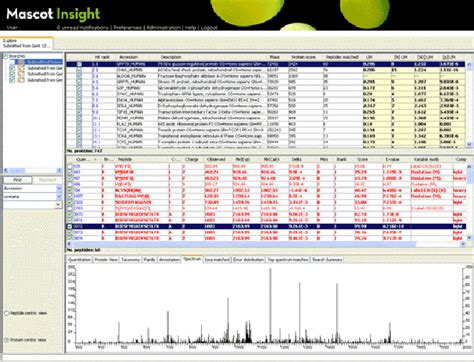Sort peptides by the E-value column header
Screen dimensions: 474x362
tap(391, 159)
